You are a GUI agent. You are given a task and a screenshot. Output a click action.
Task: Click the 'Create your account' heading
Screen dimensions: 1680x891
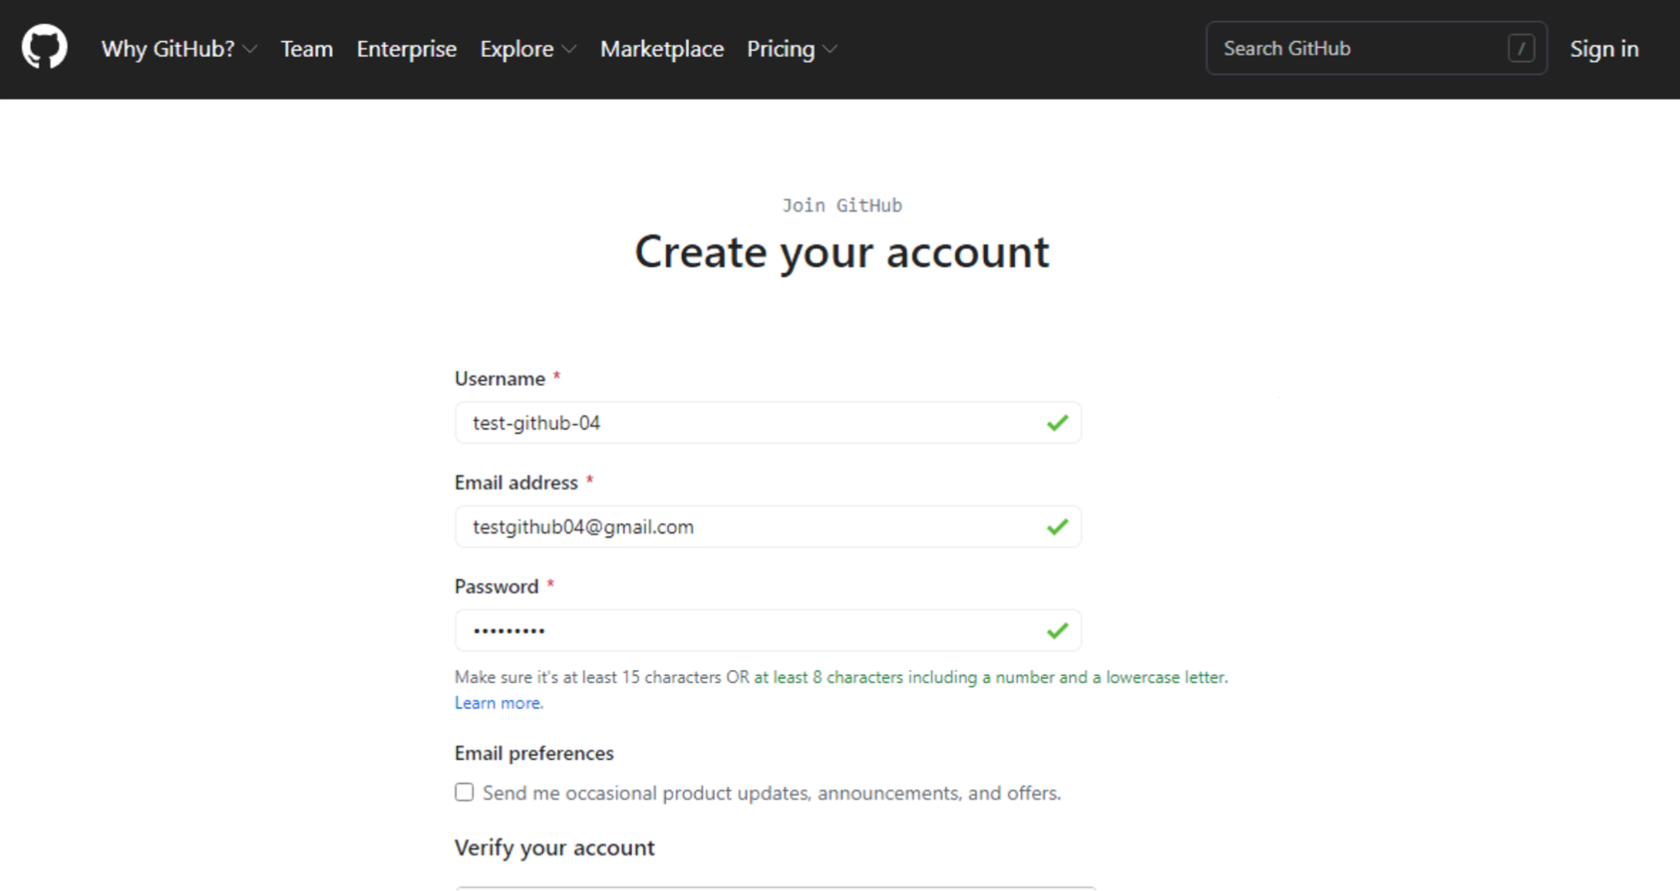[842, 252]
